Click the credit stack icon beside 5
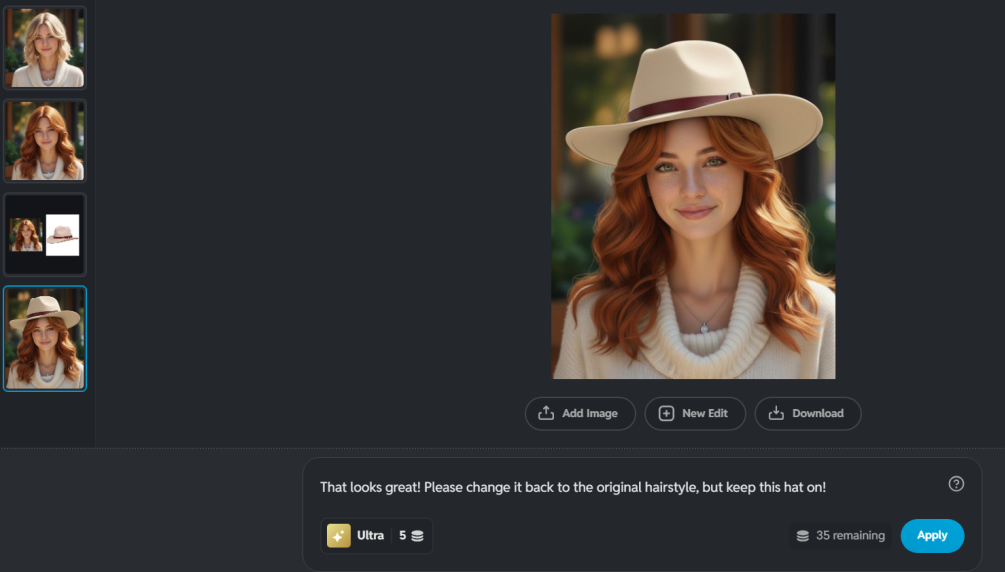The height and width of the screenshot is (572, 1005). tap(417, 536)
